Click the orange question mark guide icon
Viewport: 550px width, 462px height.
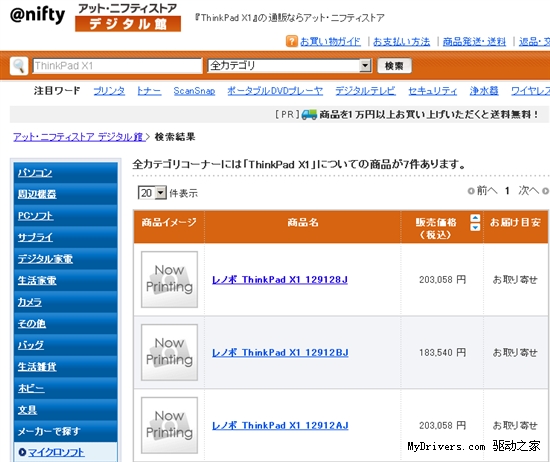click(x=292, y=41)
